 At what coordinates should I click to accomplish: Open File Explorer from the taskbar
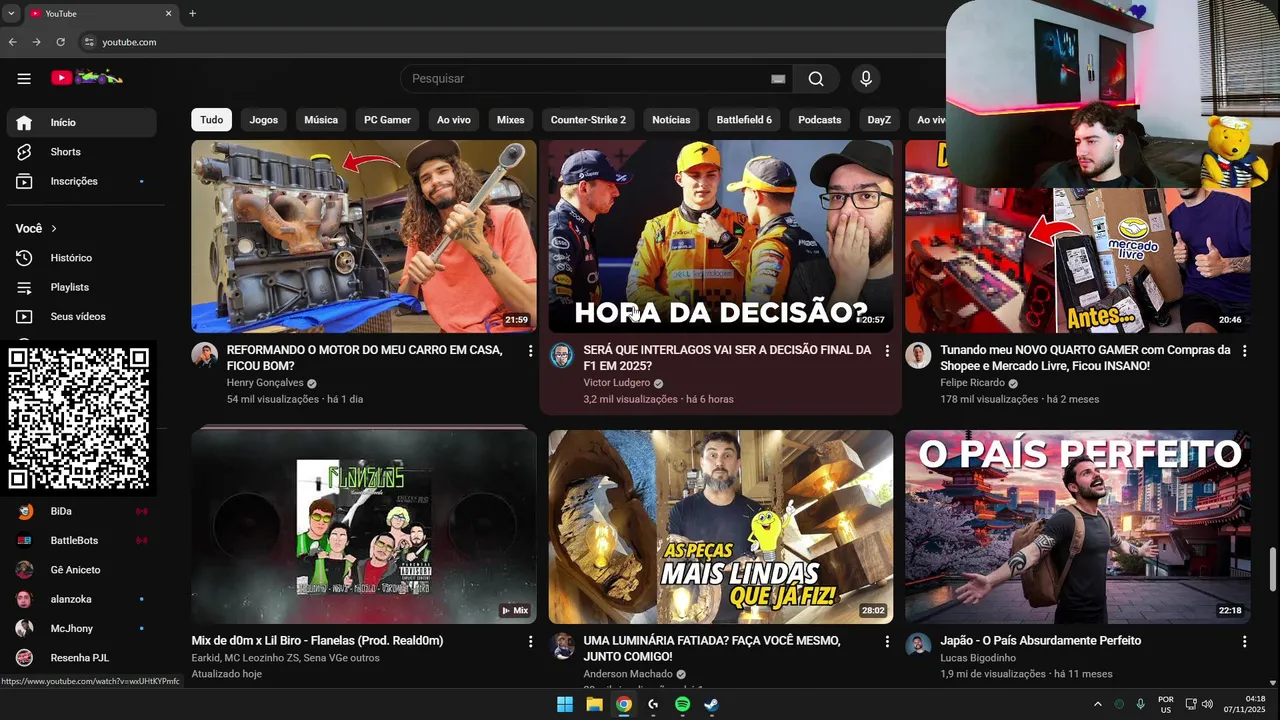[x=594, y=704]
